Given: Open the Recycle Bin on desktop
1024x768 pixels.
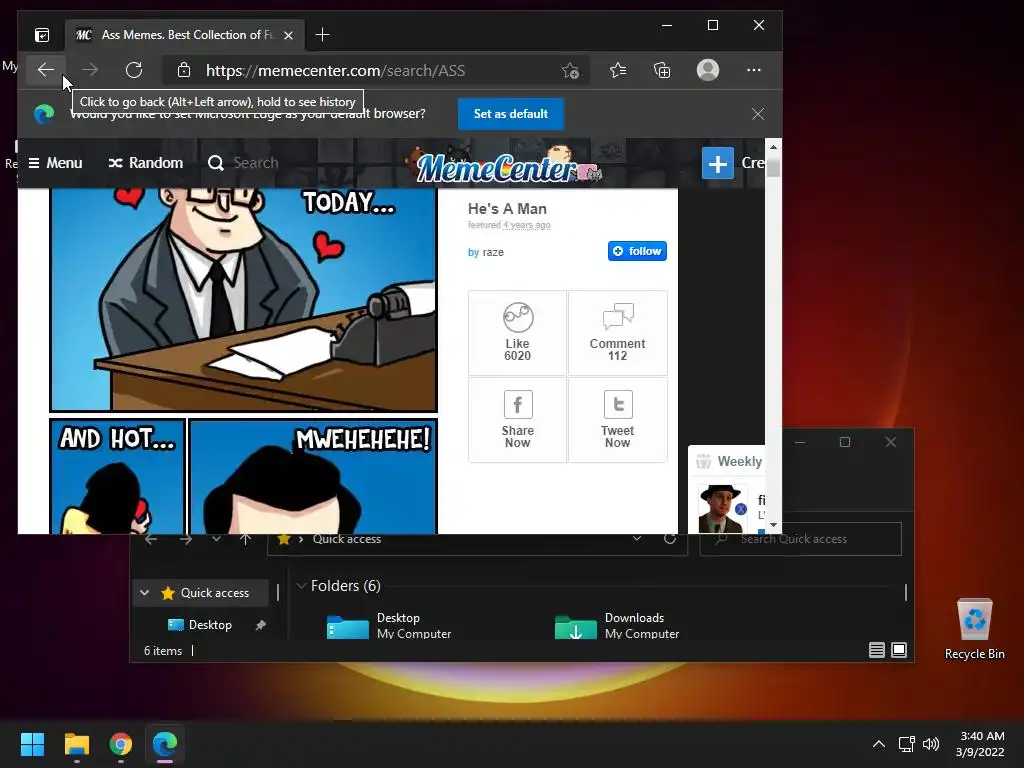Looking at the screenshot, I should point(974,629).
